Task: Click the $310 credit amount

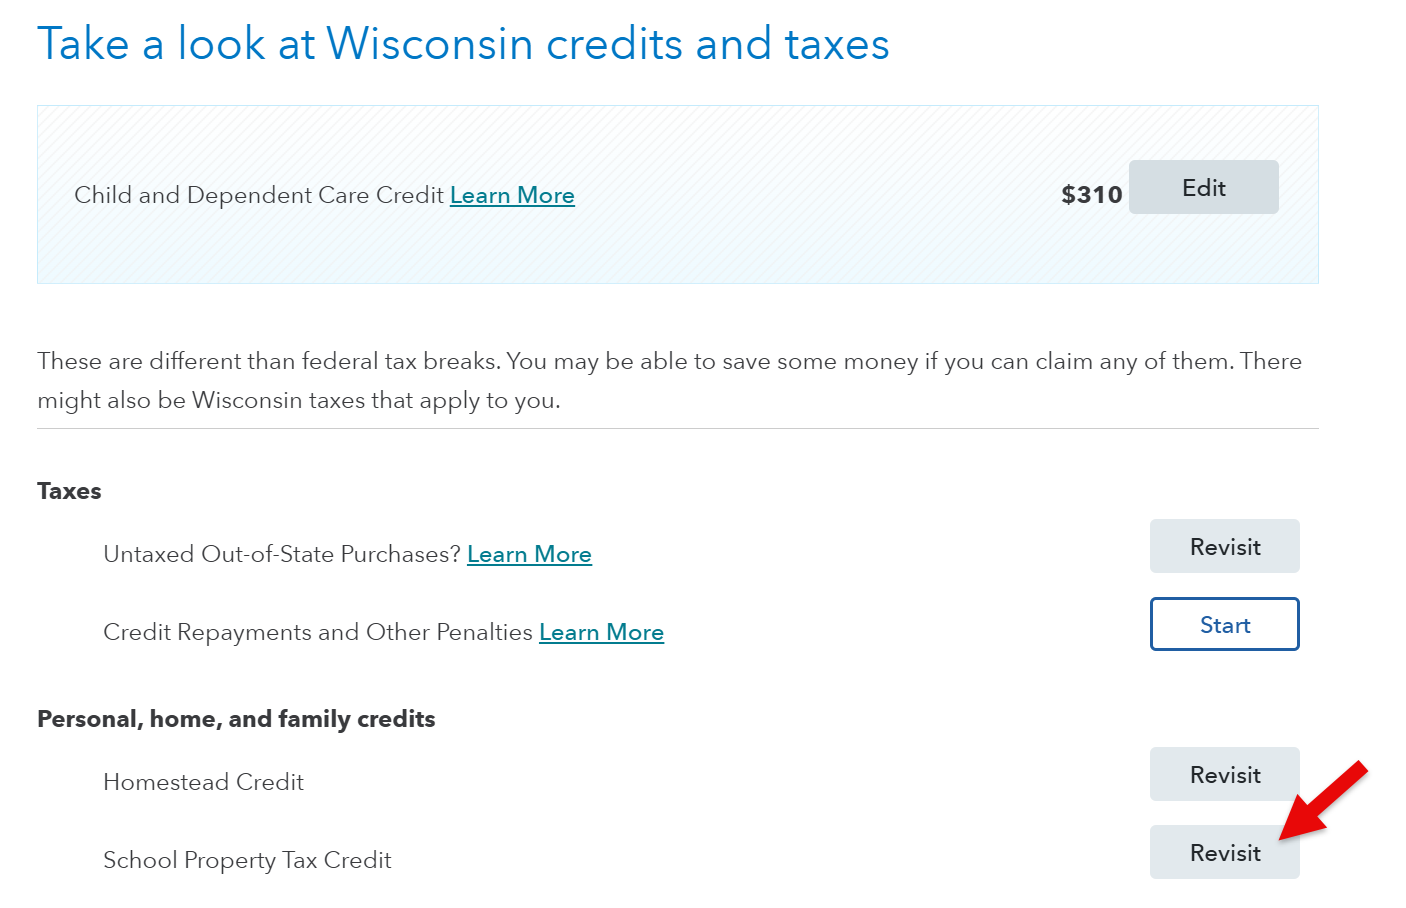Action: click(x=1091, y=195)
